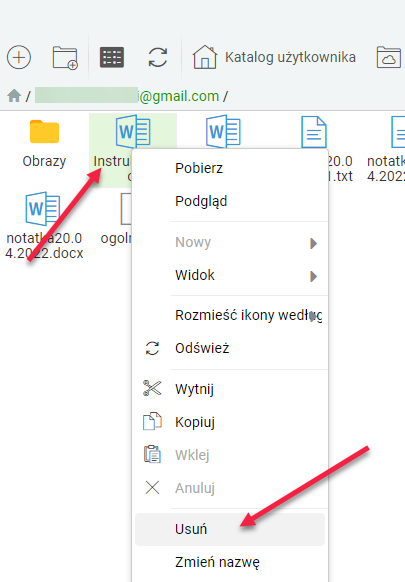Open the Nowy submenu entry
405x582 pixels.
[230, 242]
